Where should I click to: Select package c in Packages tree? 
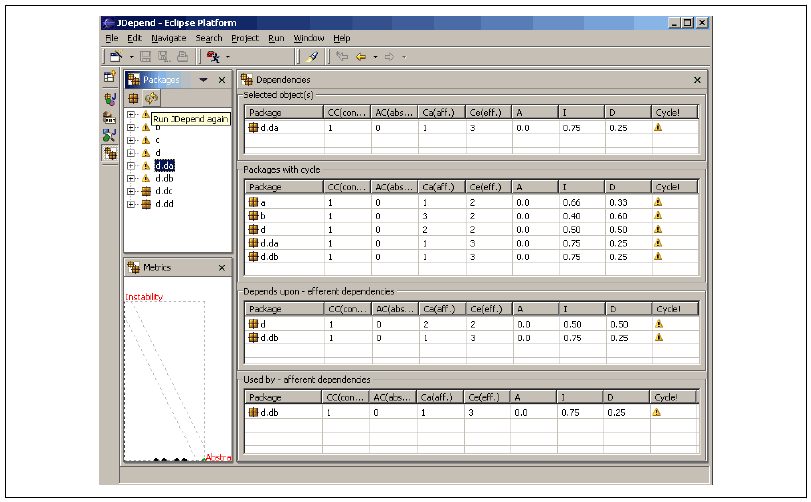[157, 140]
